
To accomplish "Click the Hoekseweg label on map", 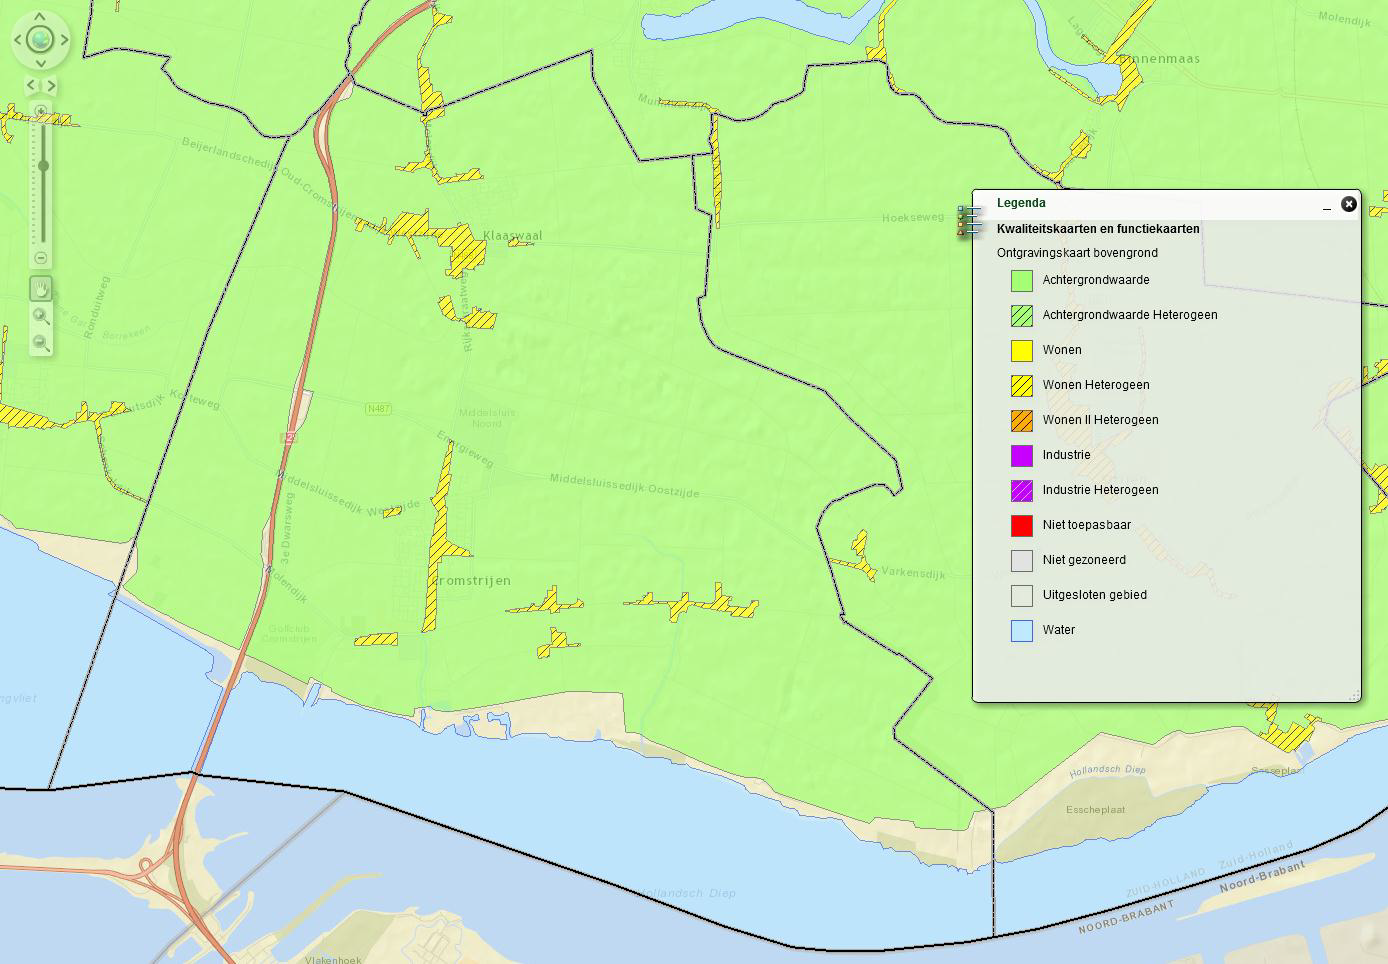I will point(912,217).
